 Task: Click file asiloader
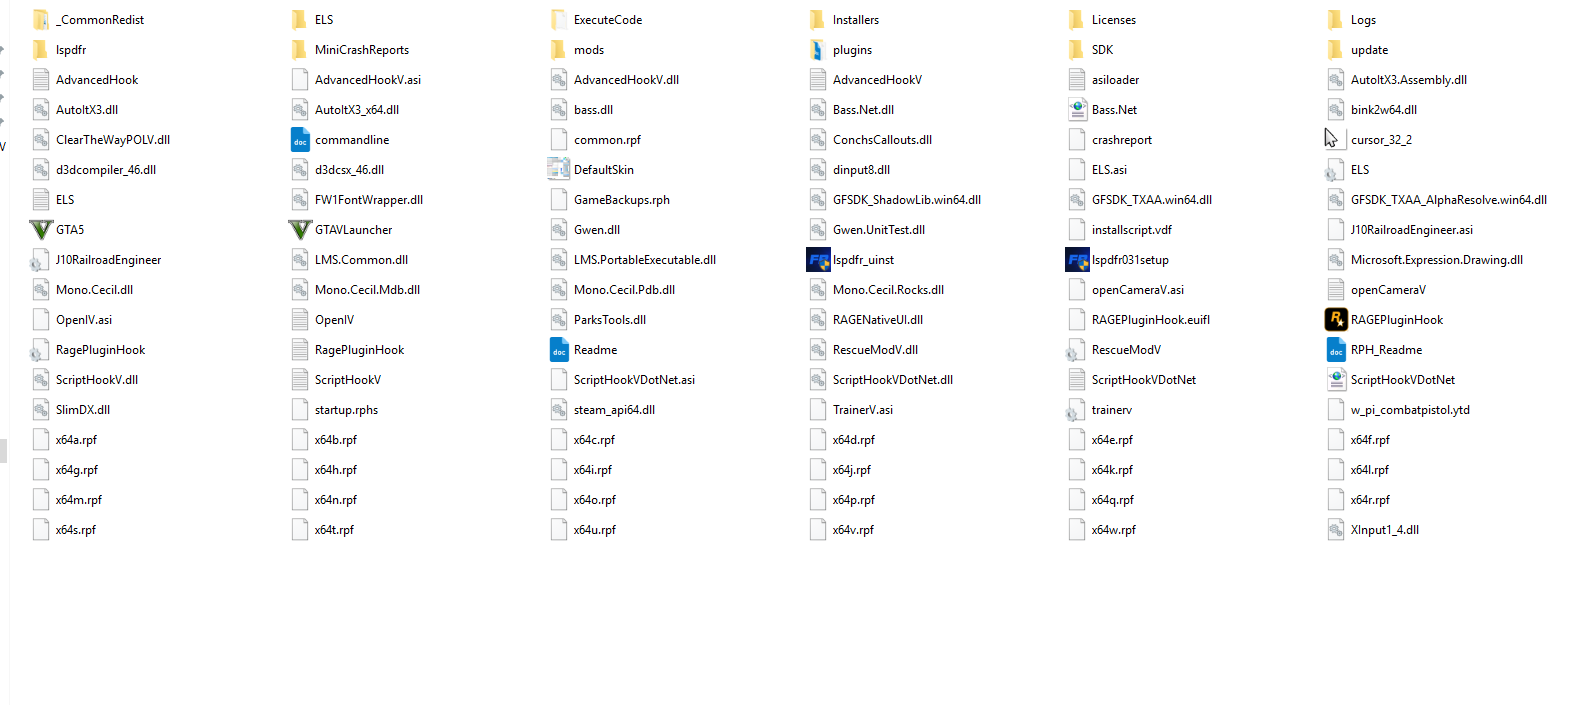coord(1116,80)
